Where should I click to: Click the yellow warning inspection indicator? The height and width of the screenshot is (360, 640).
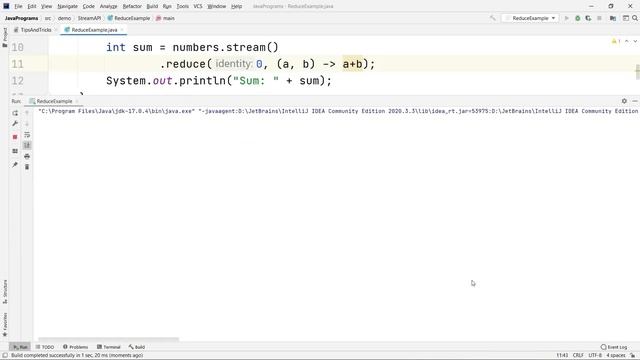pyautogui.click(x=616, y=41)
